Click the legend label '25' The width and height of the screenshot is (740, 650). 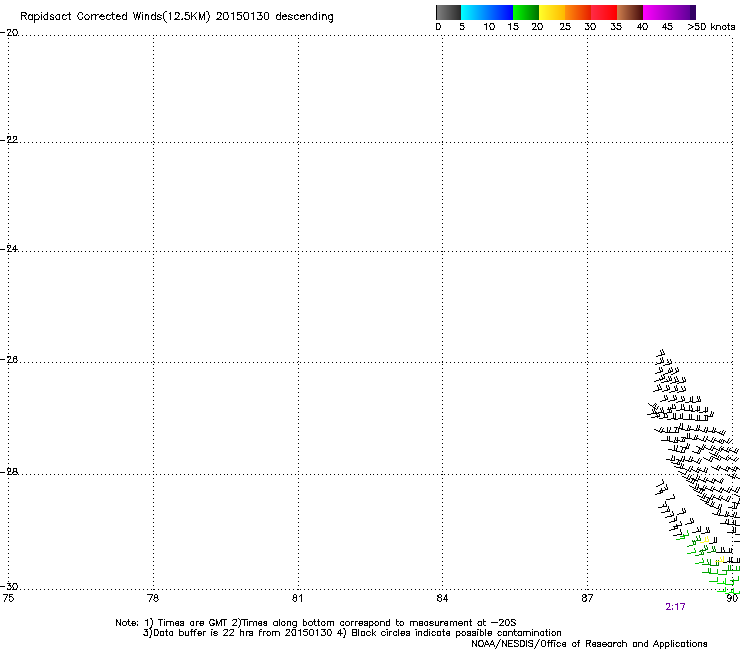pos(565,27)
